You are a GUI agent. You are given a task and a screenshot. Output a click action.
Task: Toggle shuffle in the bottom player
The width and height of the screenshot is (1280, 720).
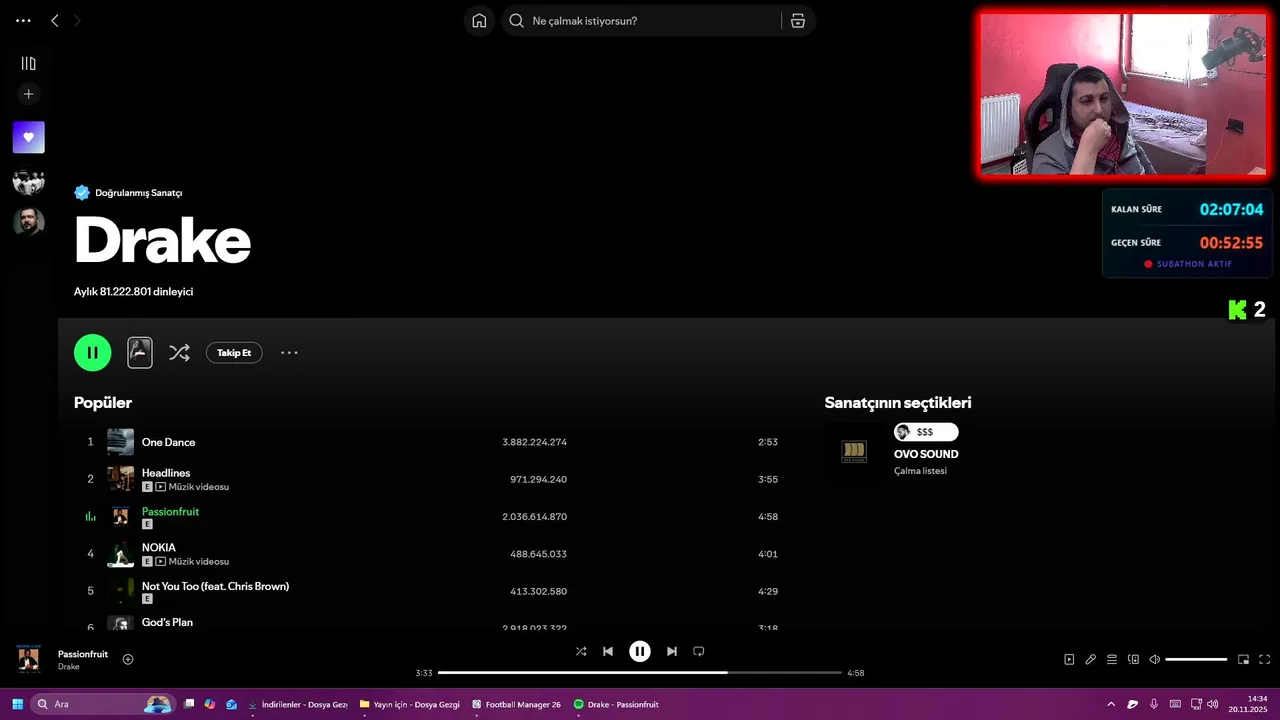(581, 651)
